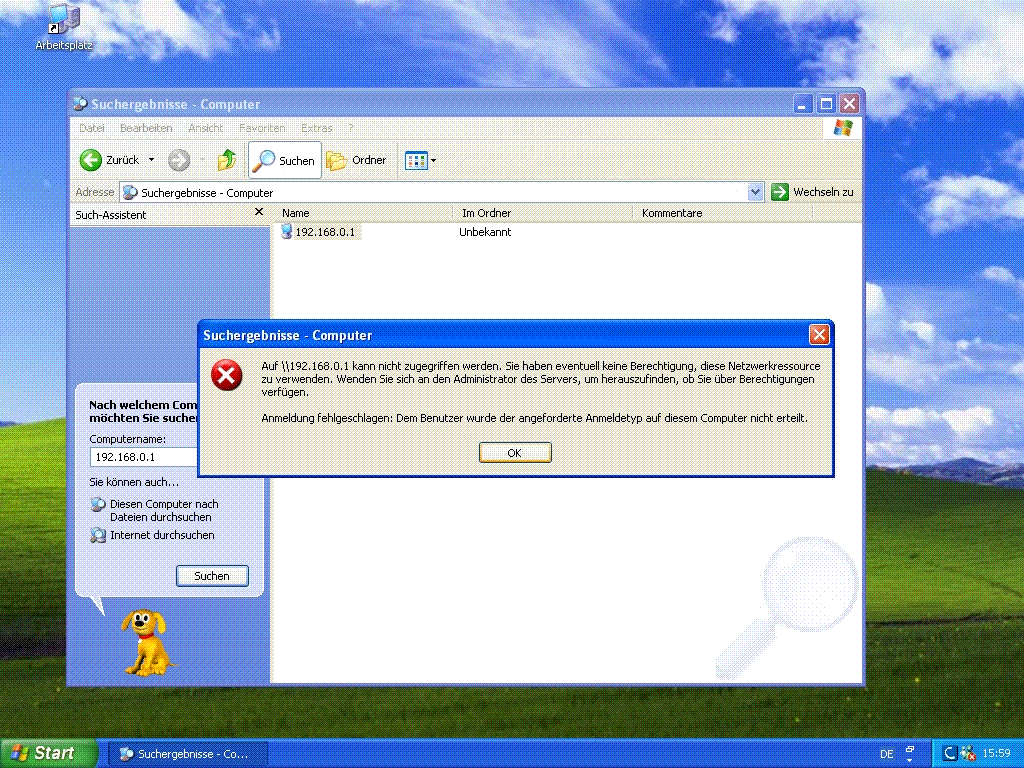Open the Extras menu
The image size is (1024, 768).
coord(317,128)
